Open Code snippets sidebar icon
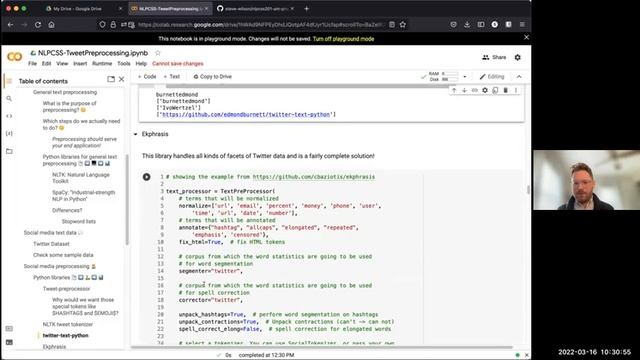The width and height of the screenshot is (640, 360). coord(9,116)
